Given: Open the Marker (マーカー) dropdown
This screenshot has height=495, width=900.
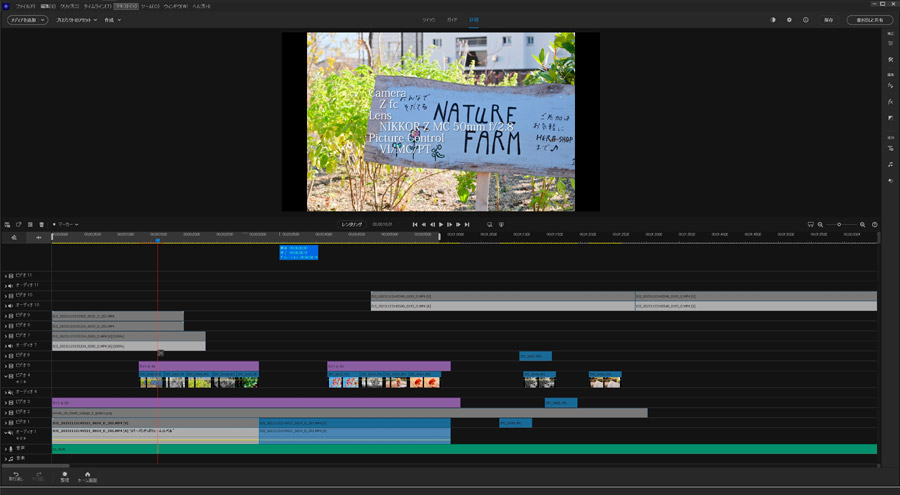Looking at the screenshot, I should [65, 225].
